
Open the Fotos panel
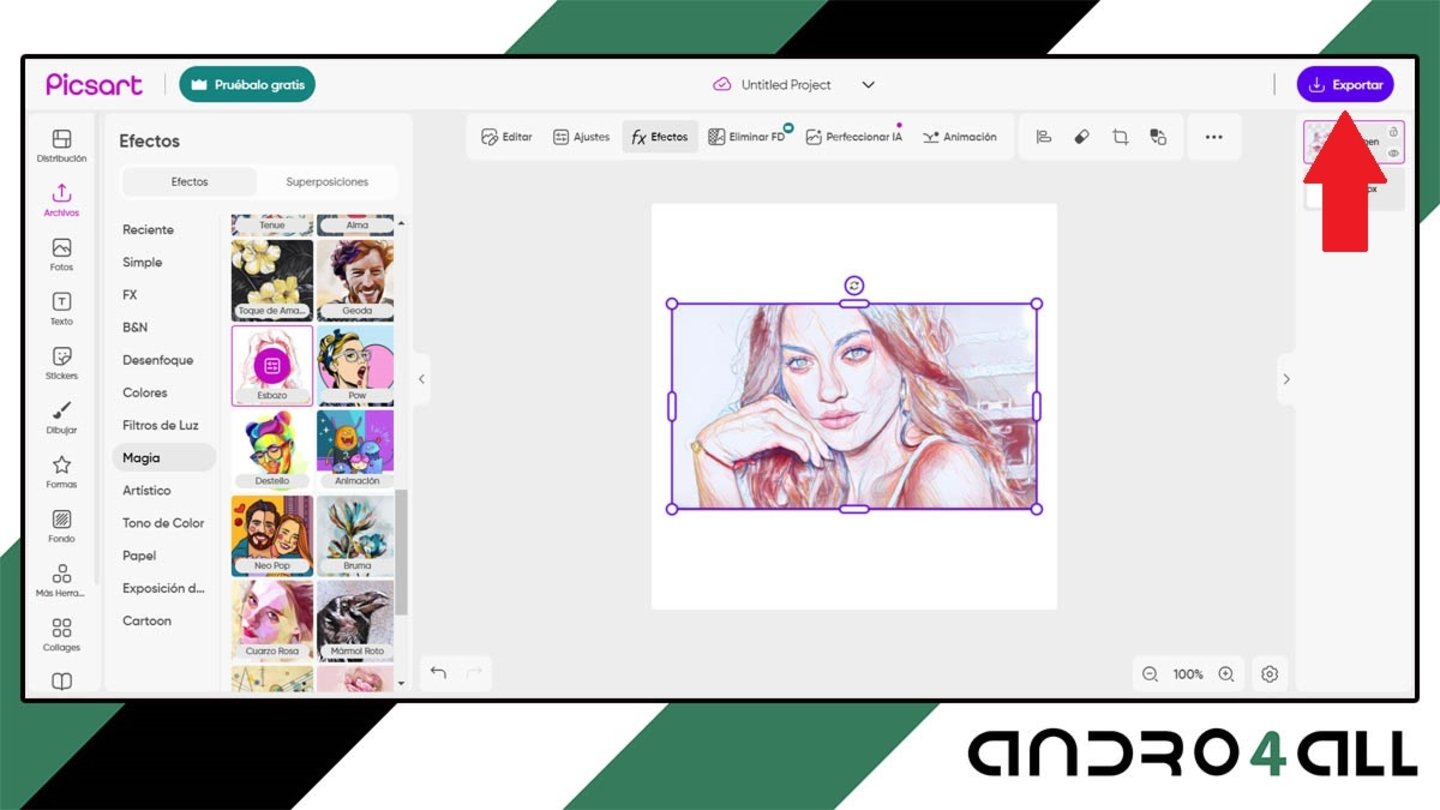pos(61,254)
